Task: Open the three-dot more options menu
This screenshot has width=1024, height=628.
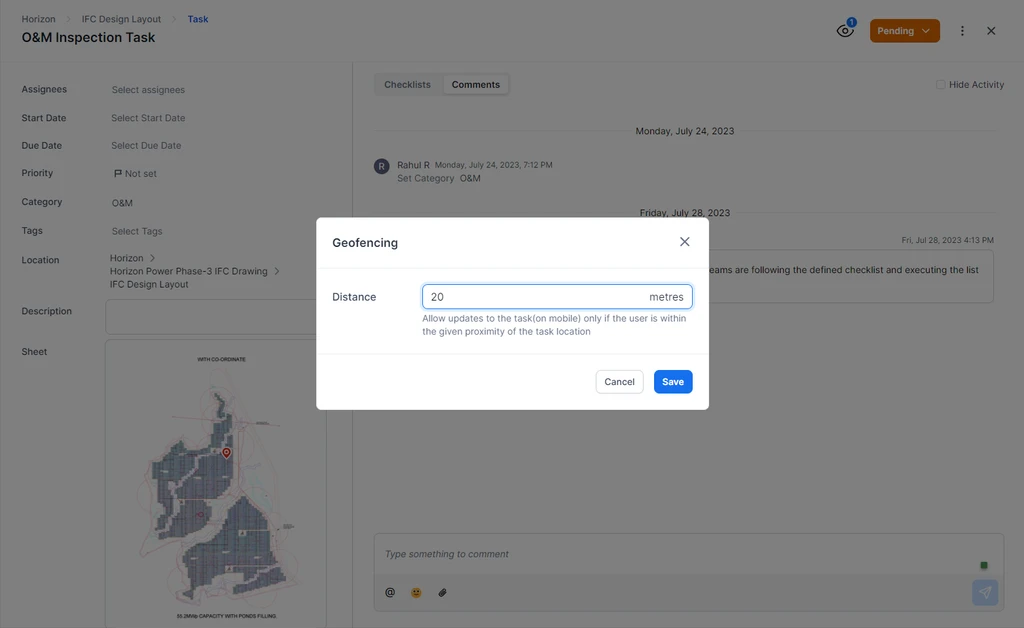Action: [x=962, y=31]
